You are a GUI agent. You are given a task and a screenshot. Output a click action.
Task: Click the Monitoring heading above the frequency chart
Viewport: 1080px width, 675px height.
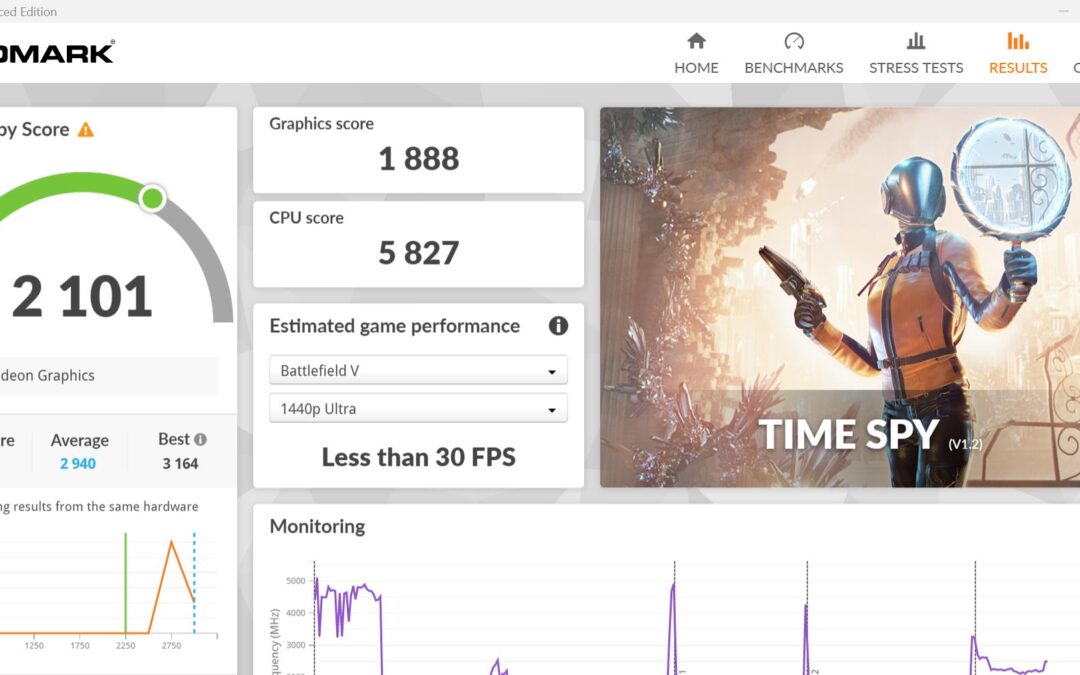(x=317, y=526)
